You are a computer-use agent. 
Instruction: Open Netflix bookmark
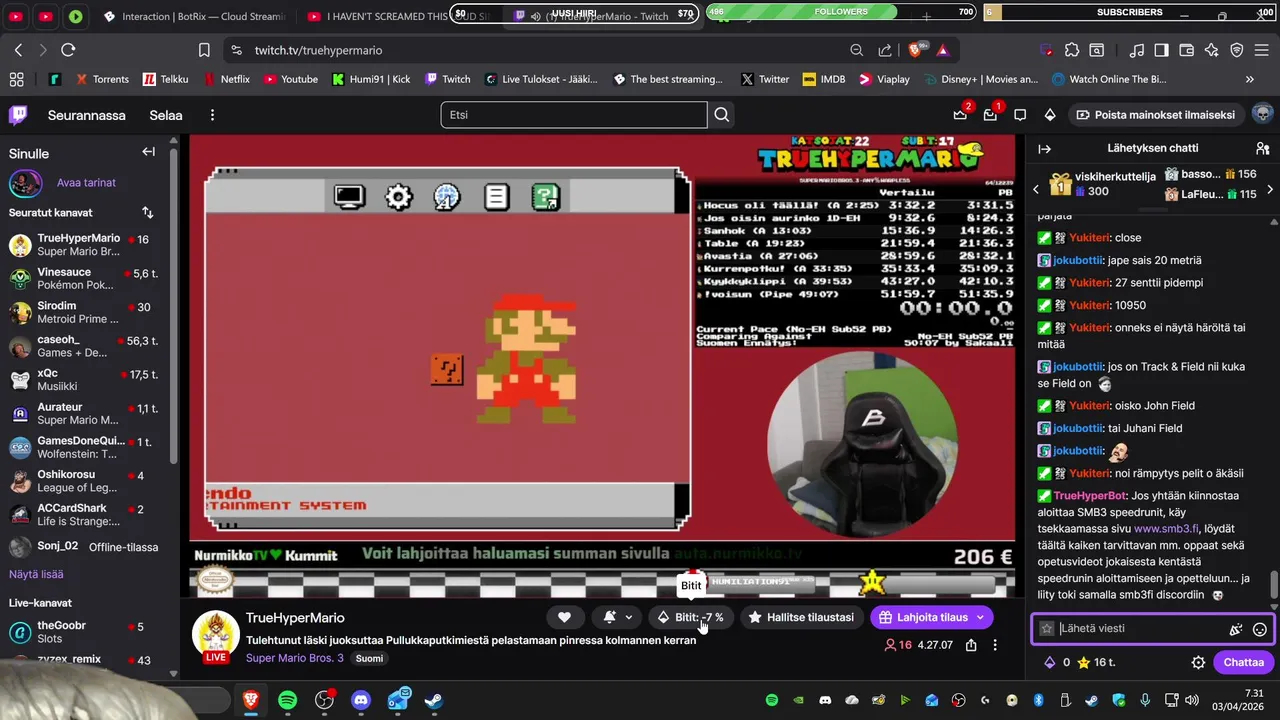(227, 79)
